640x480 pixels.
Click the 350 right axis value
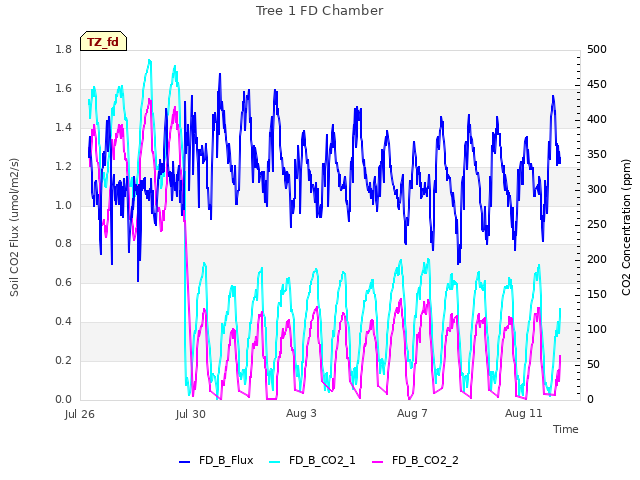click(x=597, y=155)
